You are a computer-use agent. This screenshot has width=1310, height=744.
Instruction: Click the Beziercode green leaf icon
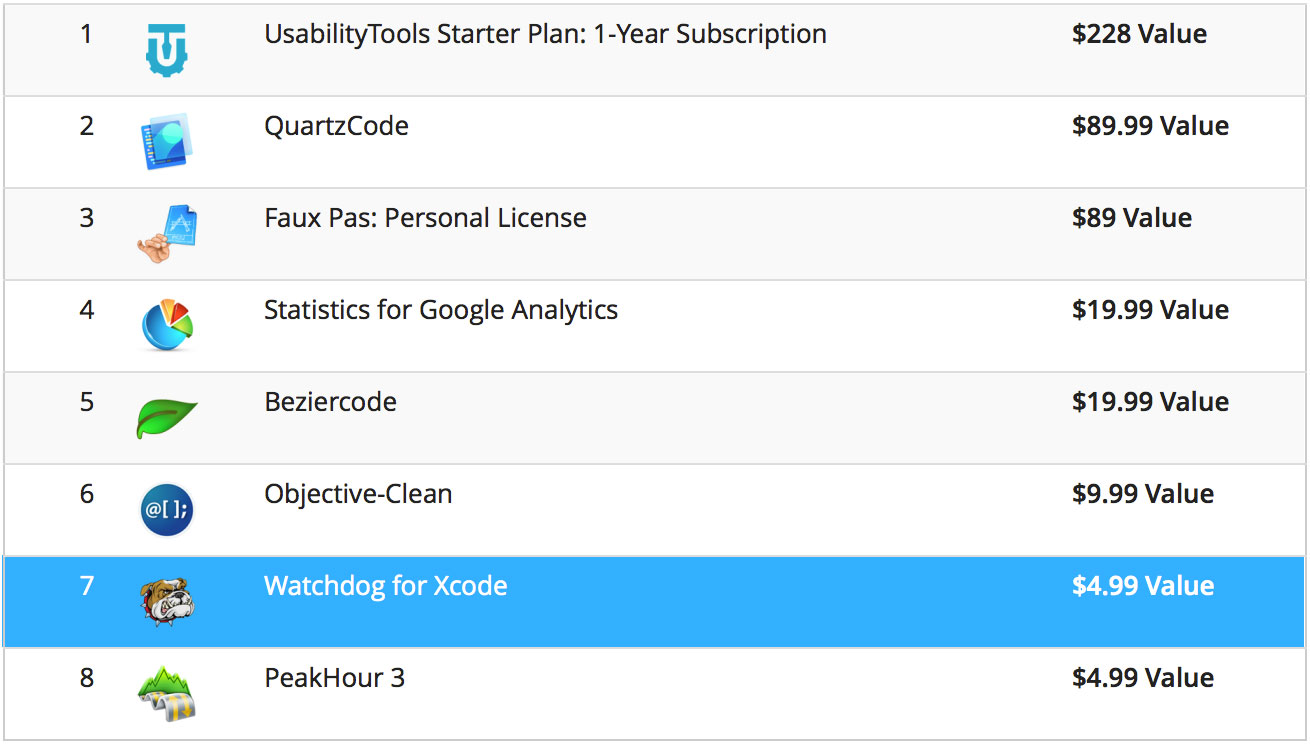tap(167, 418)
